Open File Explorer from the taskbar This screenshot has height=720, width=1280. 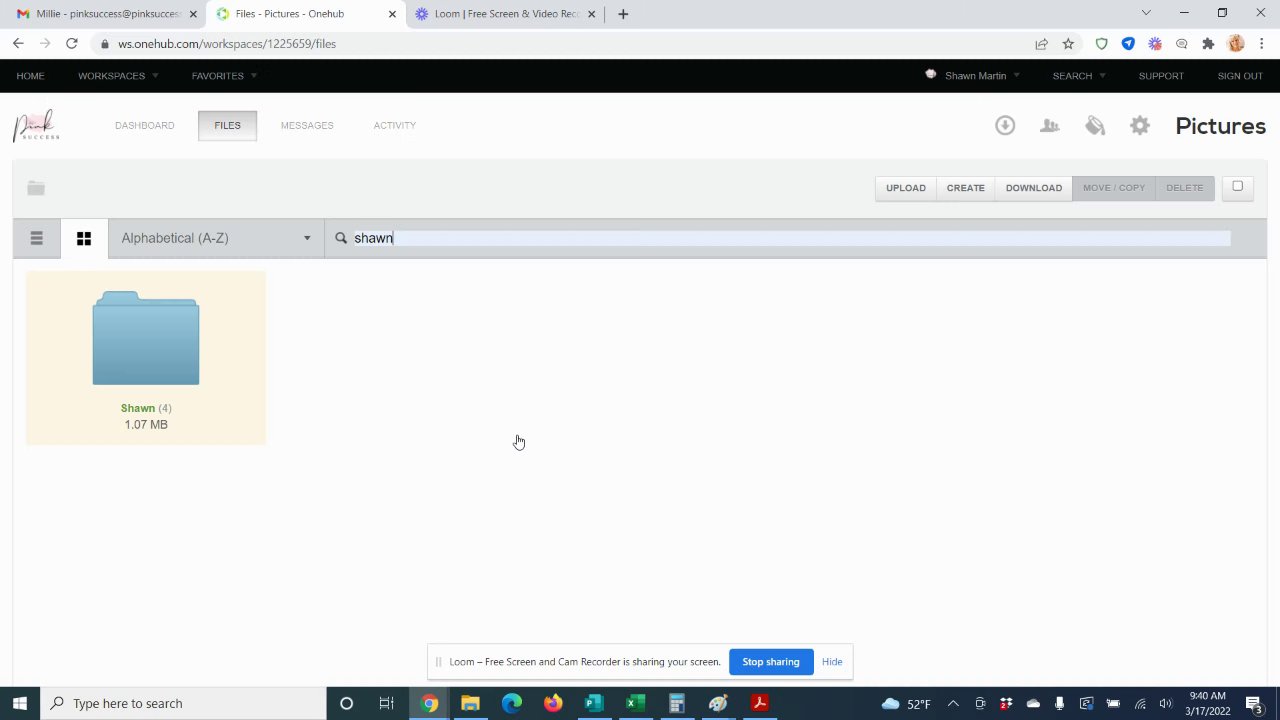click(x=470, y=703)
